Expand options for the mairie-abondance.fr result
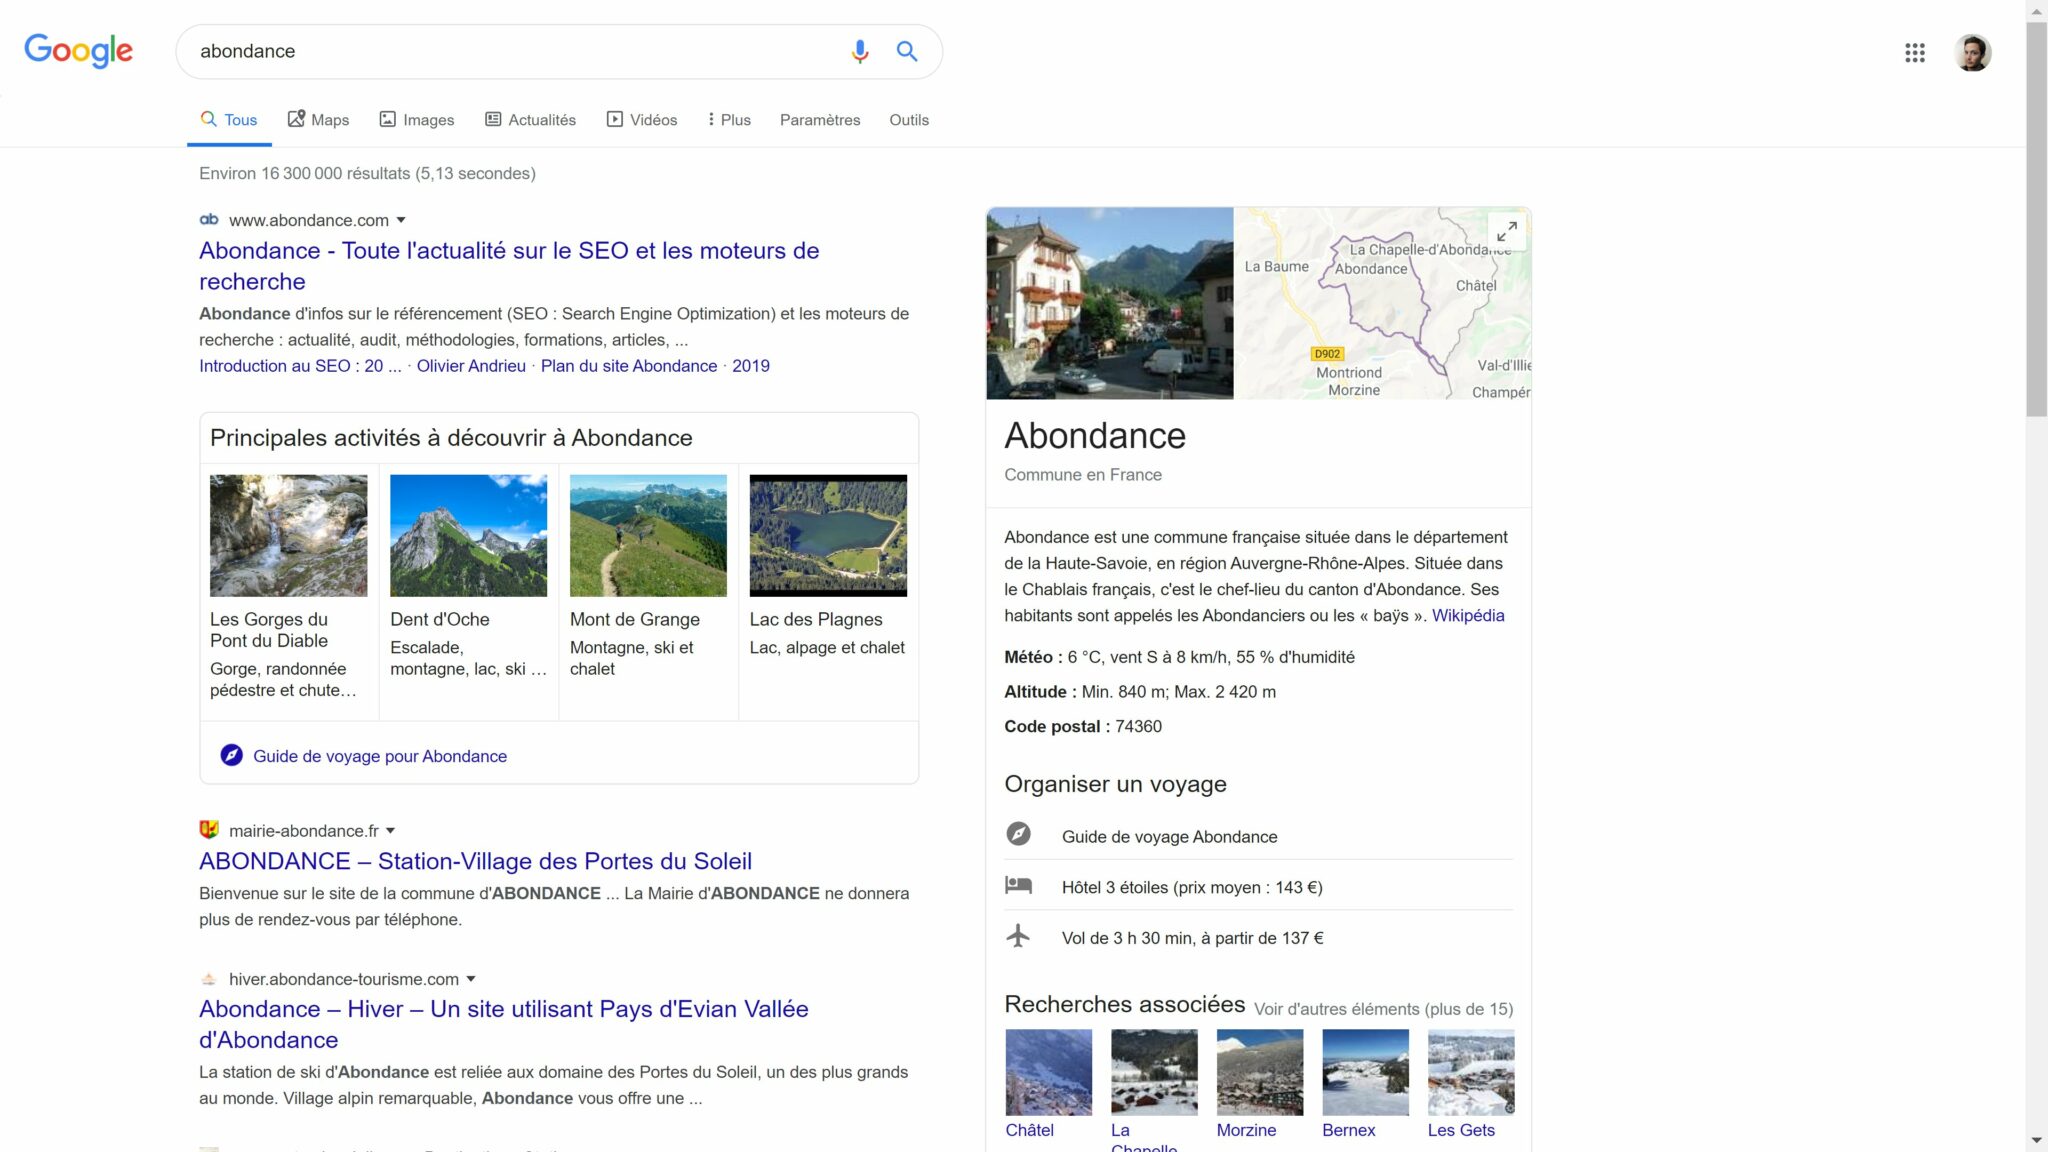This screenshot has height=1152, width=2048. (x=391, y=830)
